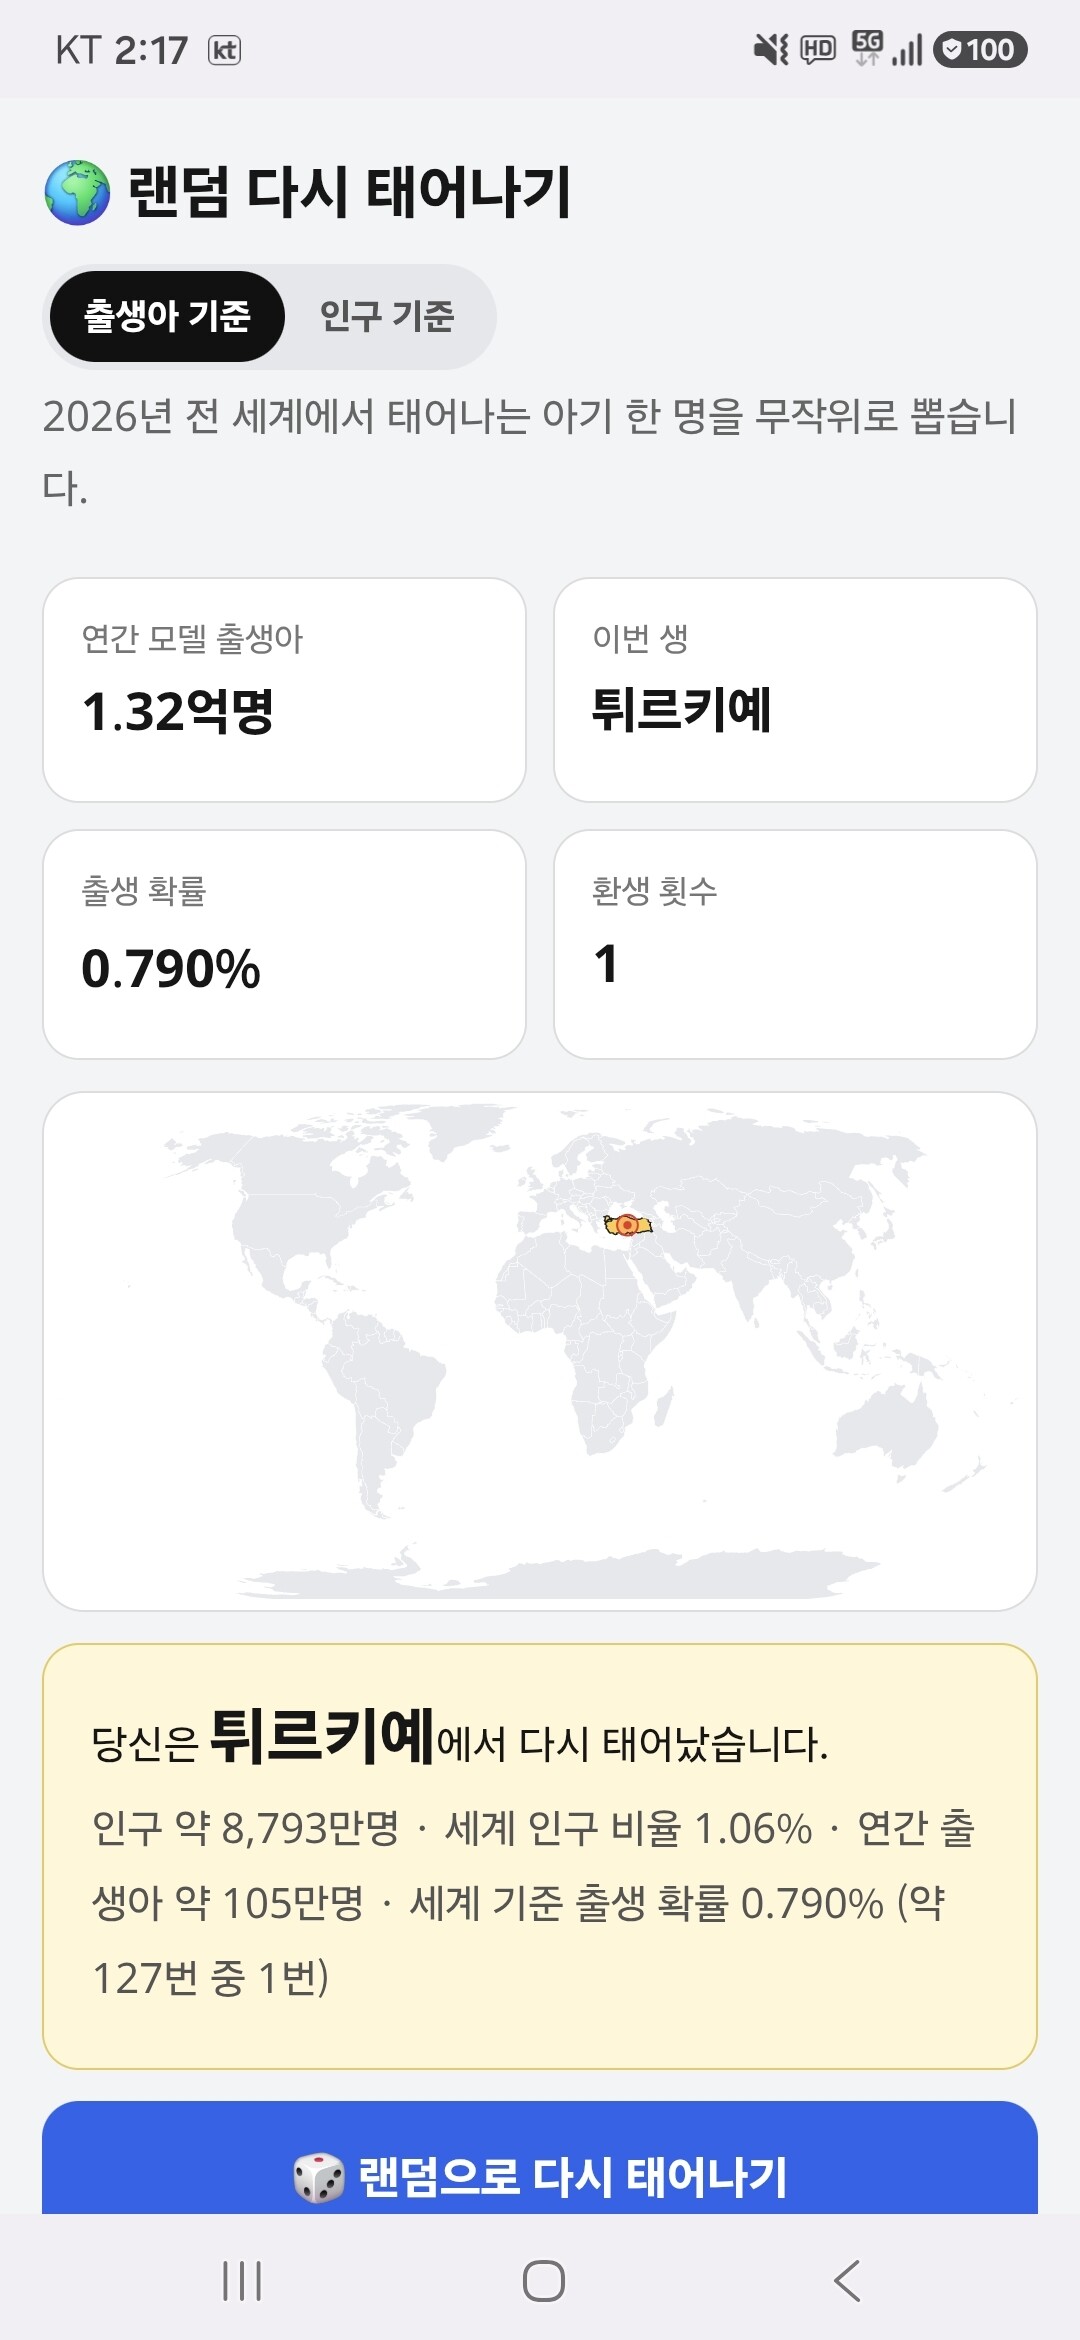The height and width of the screenshot is (2340, 1080).
Task: Tap the kt carrier badge icon
Action: 225,50
